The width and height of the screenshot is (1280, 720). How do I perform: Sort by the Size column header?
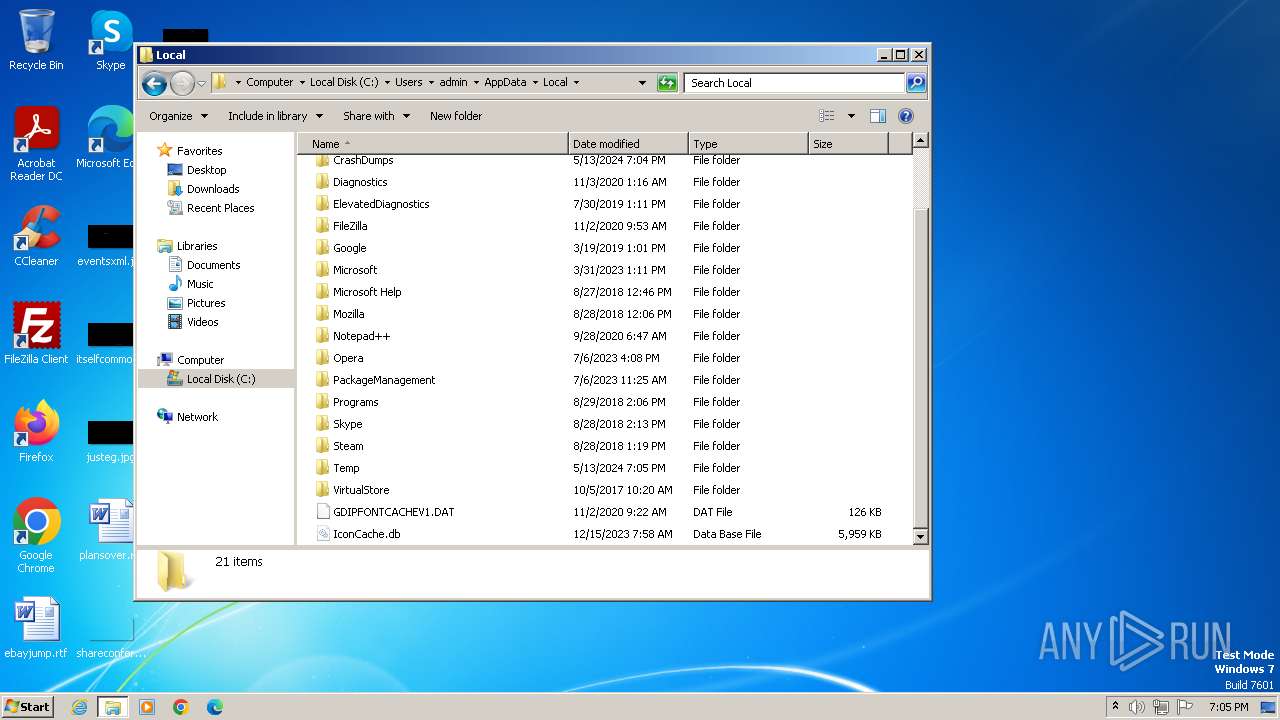(x=848, y=144)
